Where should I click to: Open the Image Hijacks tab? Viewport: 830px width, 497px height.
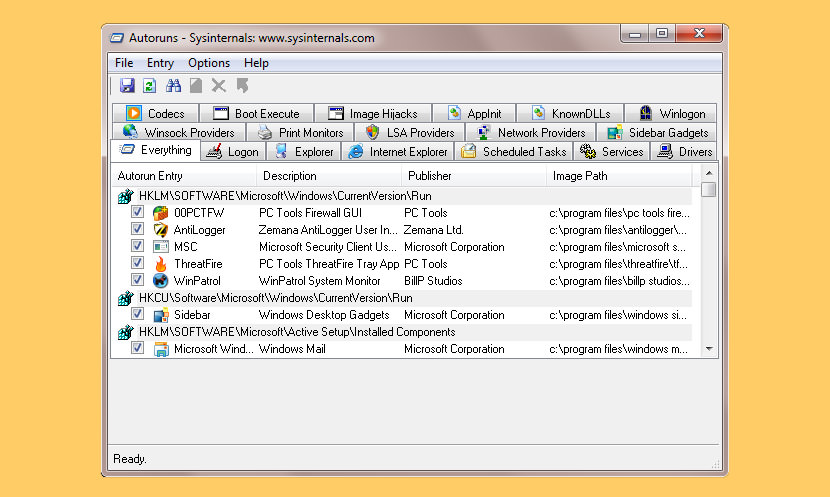click(x=373, y=113)
